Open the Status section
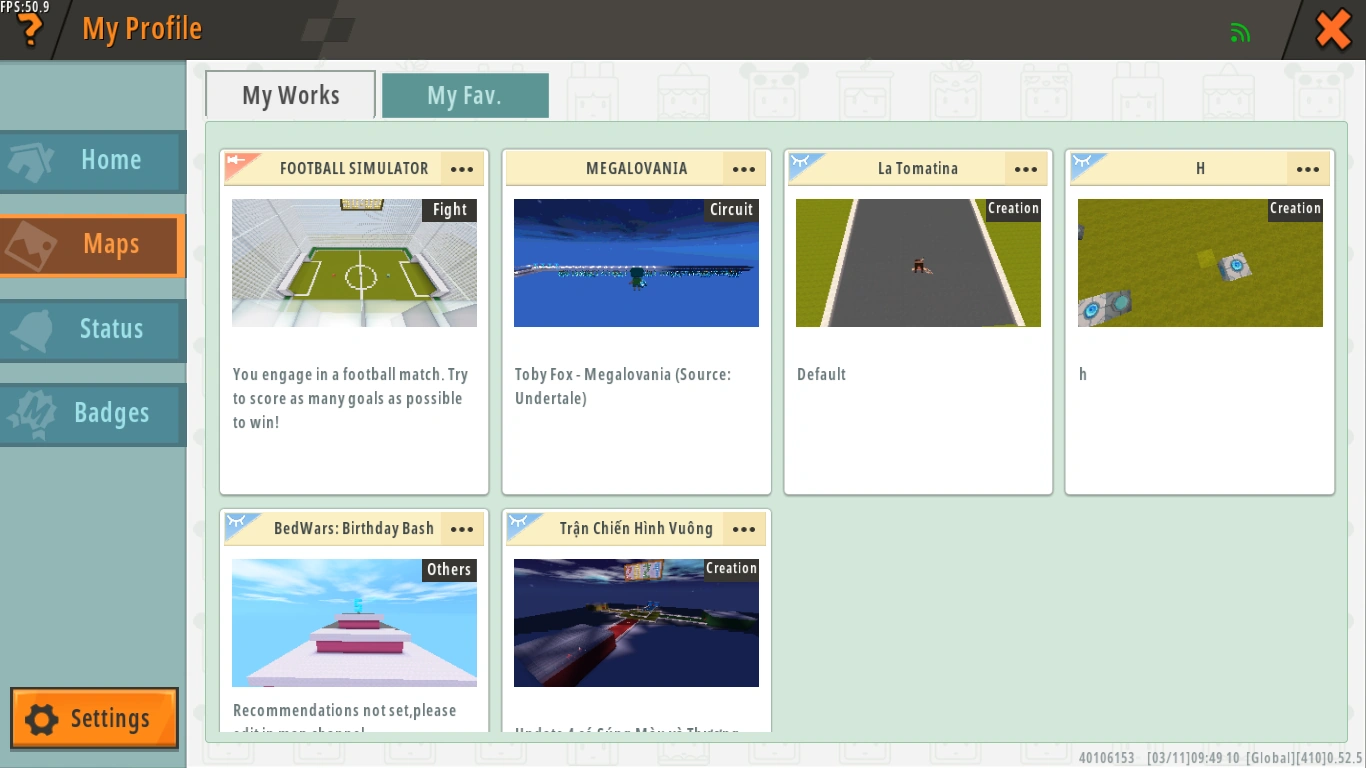This screenshot has height=768, width=1366. coord(93,330)
